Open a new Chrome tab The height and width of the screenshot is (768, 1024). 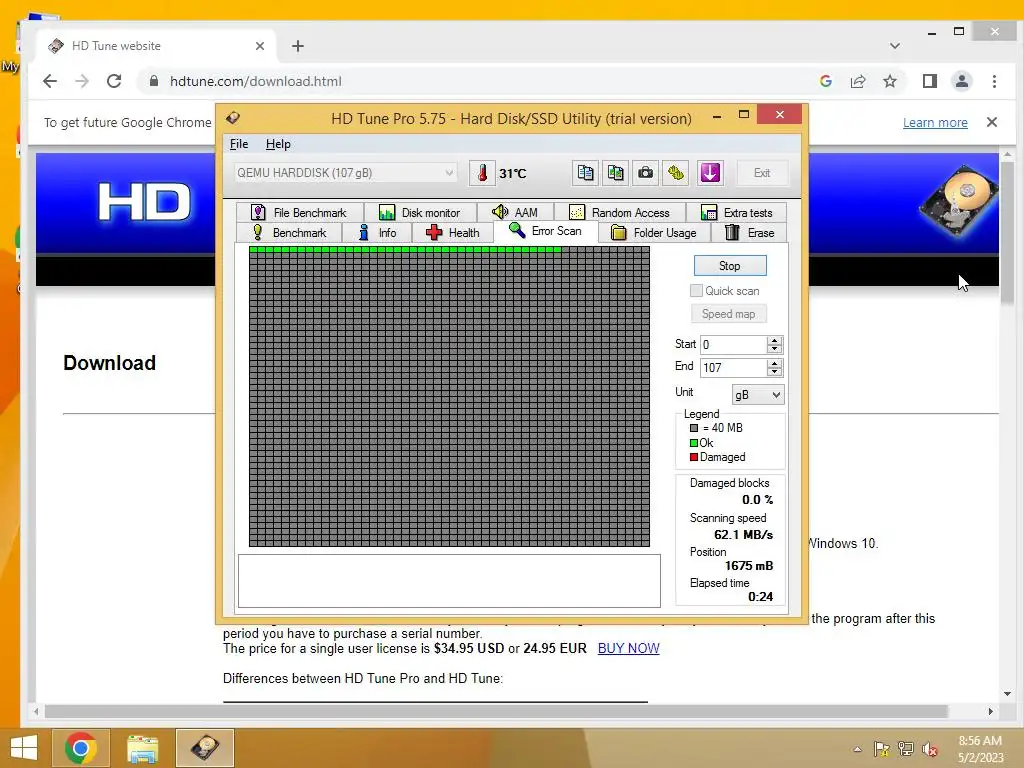click(298, 46)
